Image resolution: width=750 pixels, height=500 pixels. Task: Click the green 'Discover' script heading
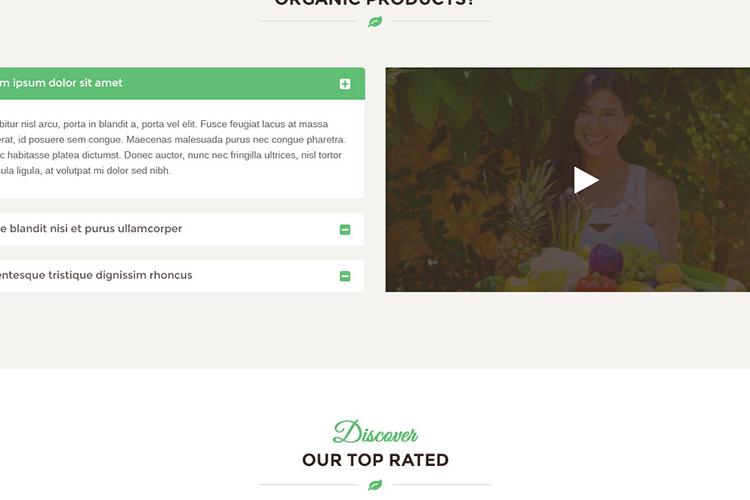pos(375,432)
